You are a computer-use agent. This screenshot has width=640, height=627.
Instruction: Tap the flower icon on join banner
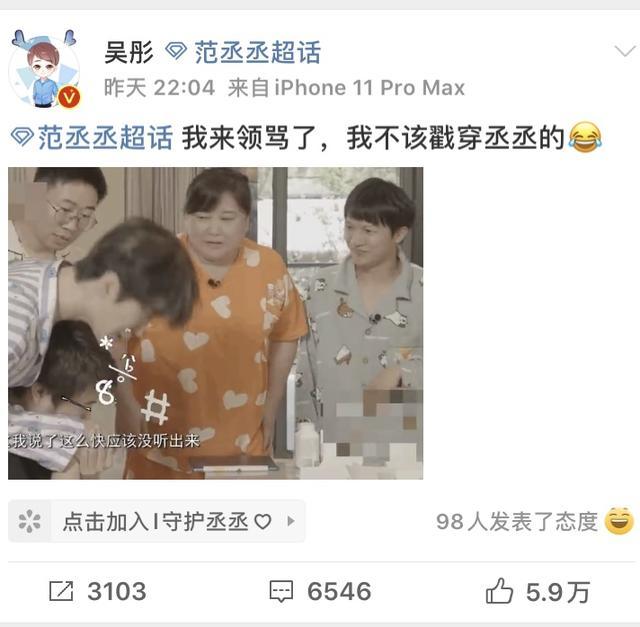pos(29,521)
